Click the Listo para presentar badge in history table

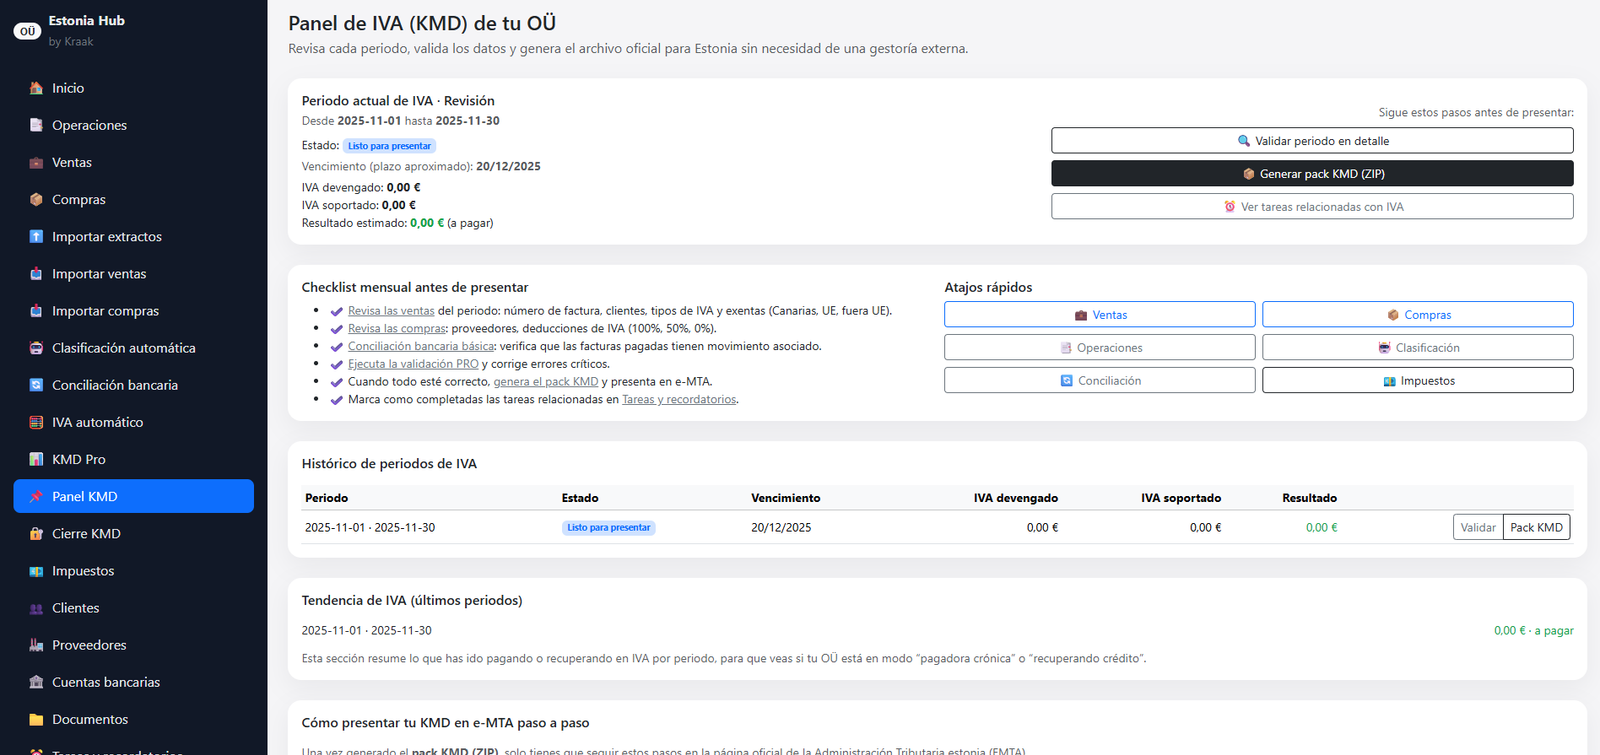[608, 528]
